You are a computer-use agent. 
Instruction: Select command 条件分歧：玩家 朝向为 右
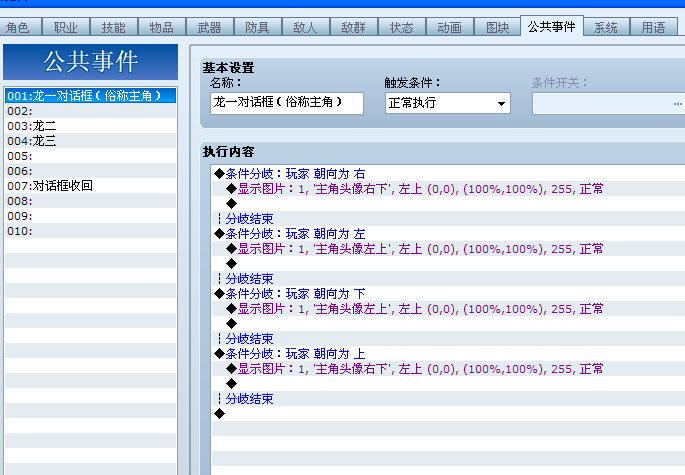[448, 173]
